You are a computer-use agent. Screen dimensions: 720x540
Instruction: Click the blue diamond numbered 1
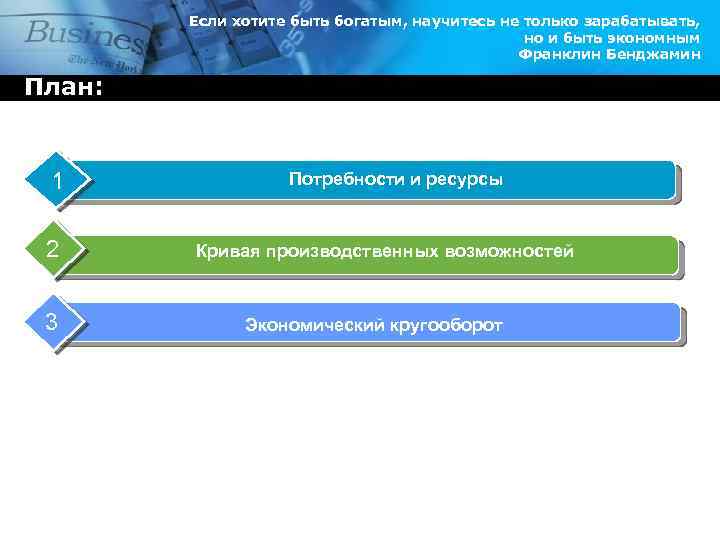coord(57,180)
